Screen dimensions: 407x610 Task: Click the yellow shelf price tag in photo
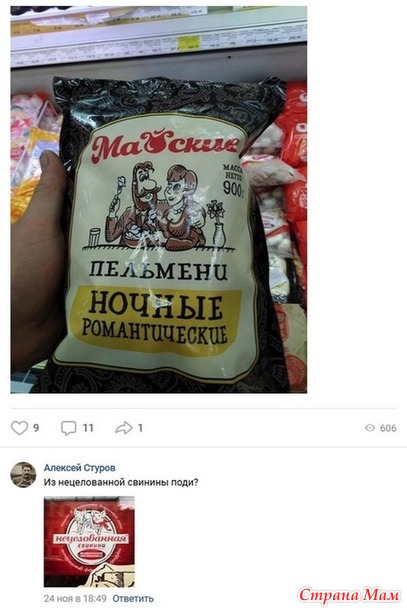tap(188, 42)
